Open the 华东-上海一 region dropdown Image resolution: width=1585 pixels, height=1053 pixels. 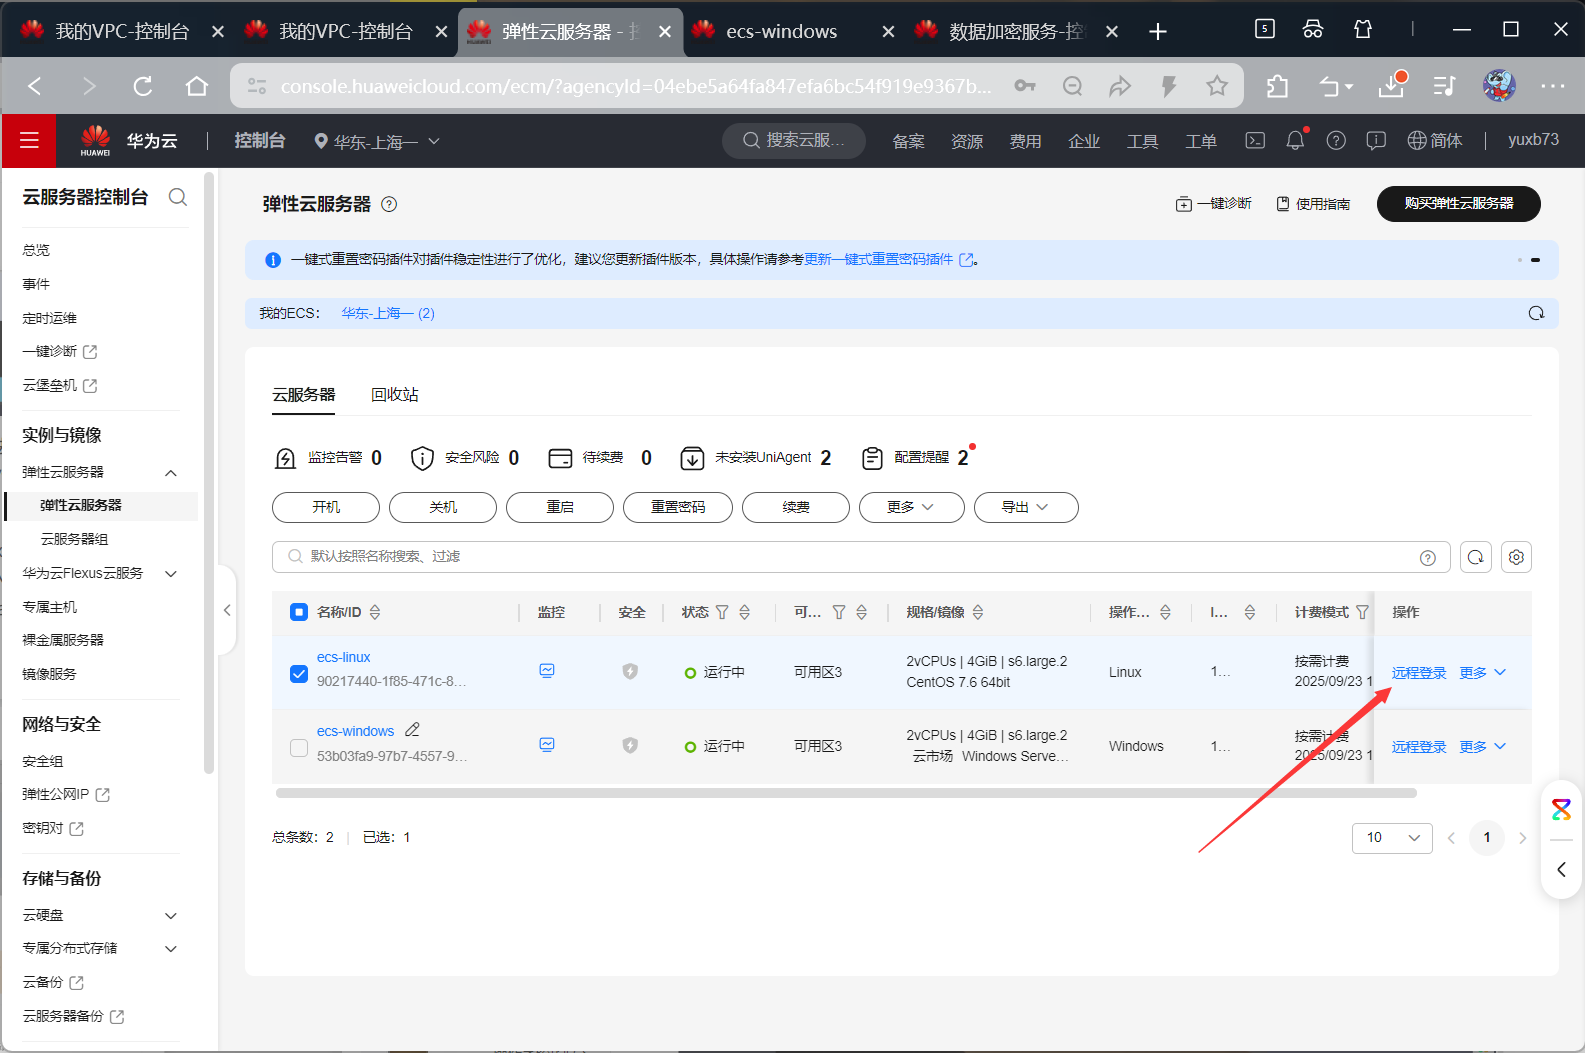377,142
